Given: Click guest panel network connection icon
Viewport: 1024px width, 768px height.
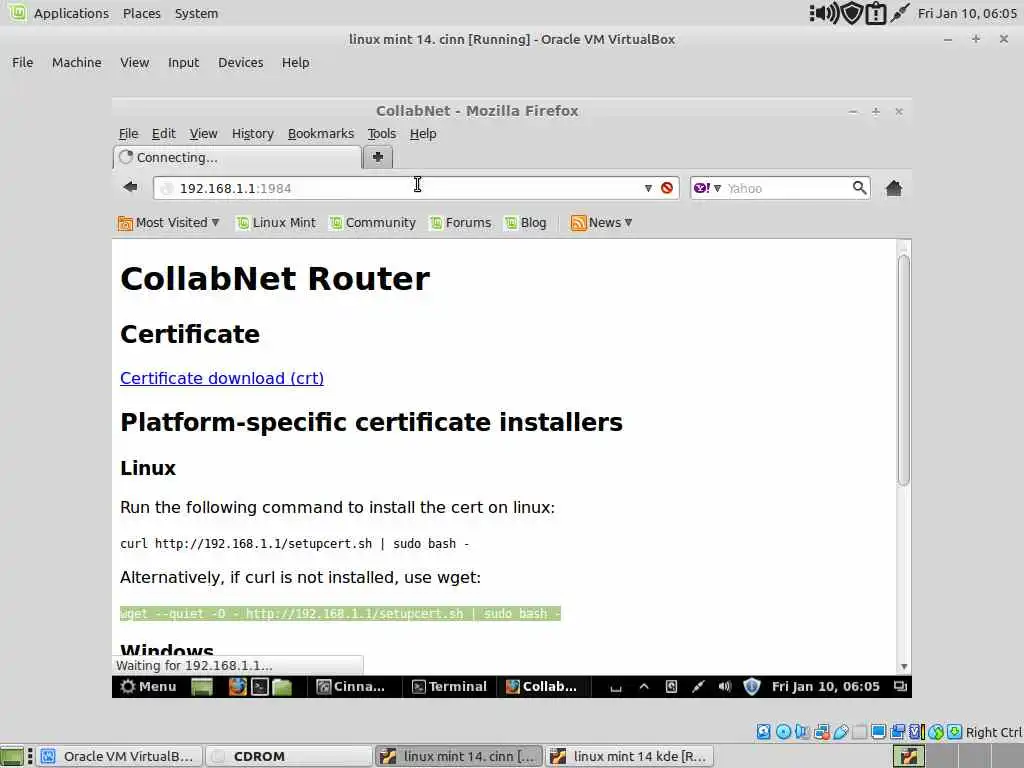Looking at the screenshot, I should tap(698, 686).
